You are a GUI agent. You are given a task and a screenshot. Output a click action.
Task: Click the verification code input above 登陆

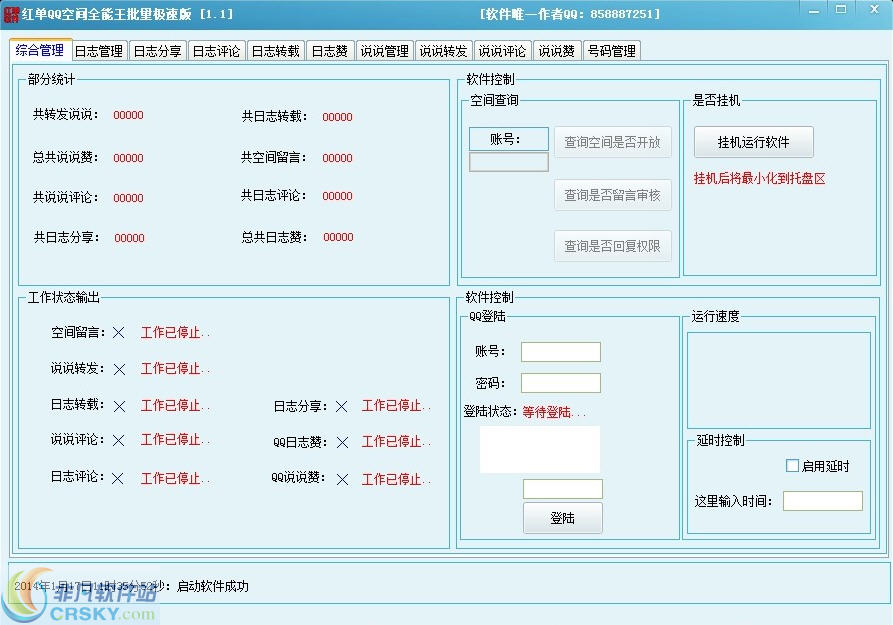[563, 489]
